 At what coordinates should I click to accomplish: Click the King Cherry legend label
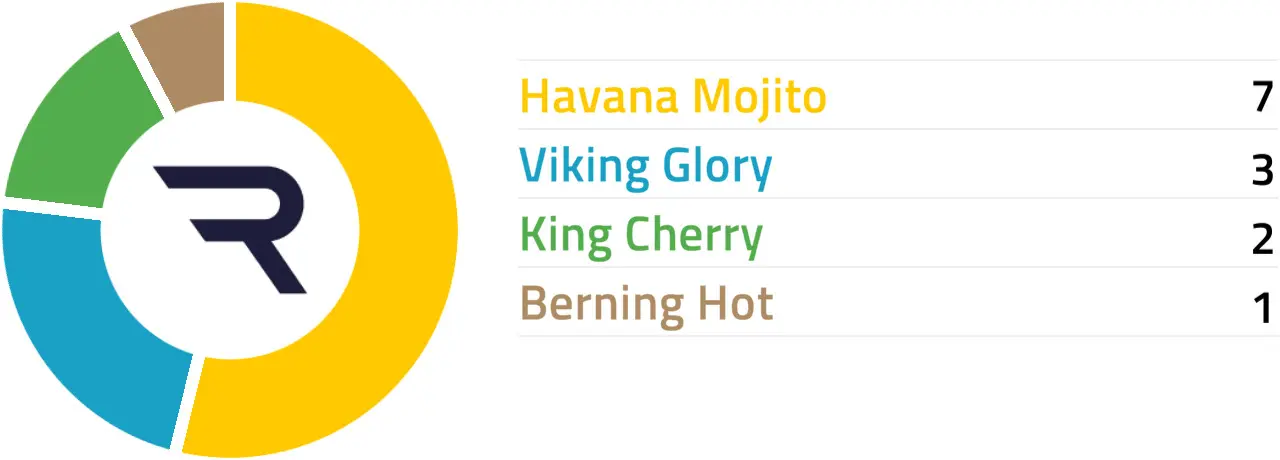[641, 236]
